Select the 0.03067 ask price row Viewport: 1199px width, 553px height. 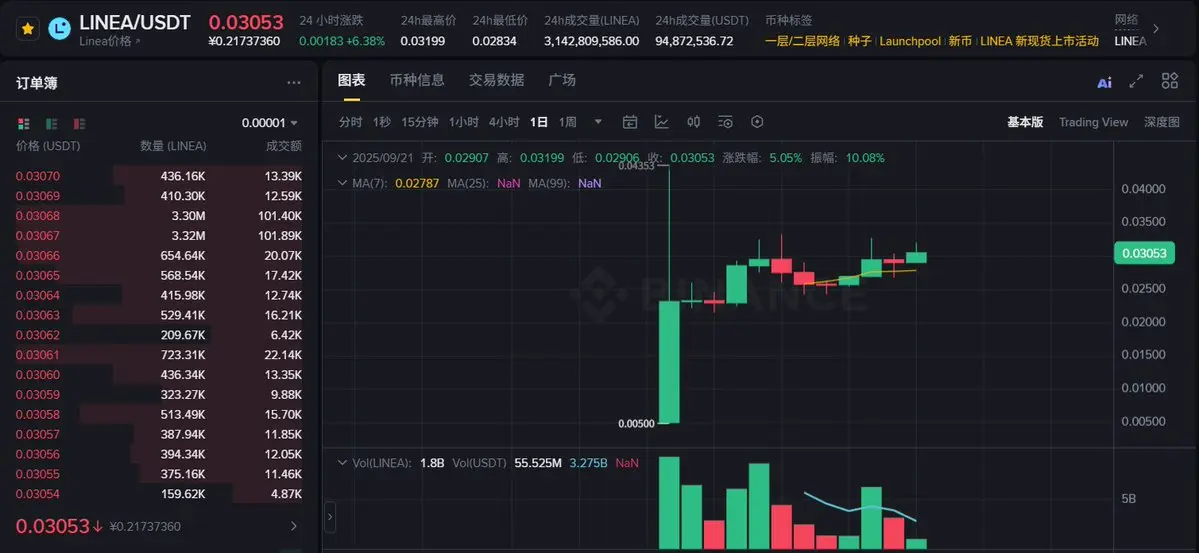coord(159,236)
